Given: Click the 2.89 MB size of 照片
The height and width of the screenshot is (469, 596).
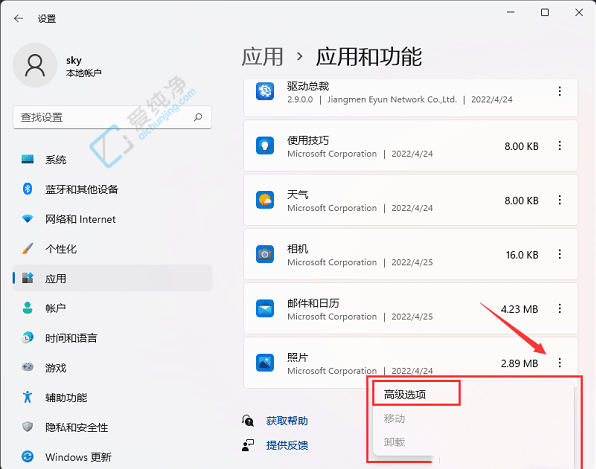Looking at the screenshot, I should (519, 363).
